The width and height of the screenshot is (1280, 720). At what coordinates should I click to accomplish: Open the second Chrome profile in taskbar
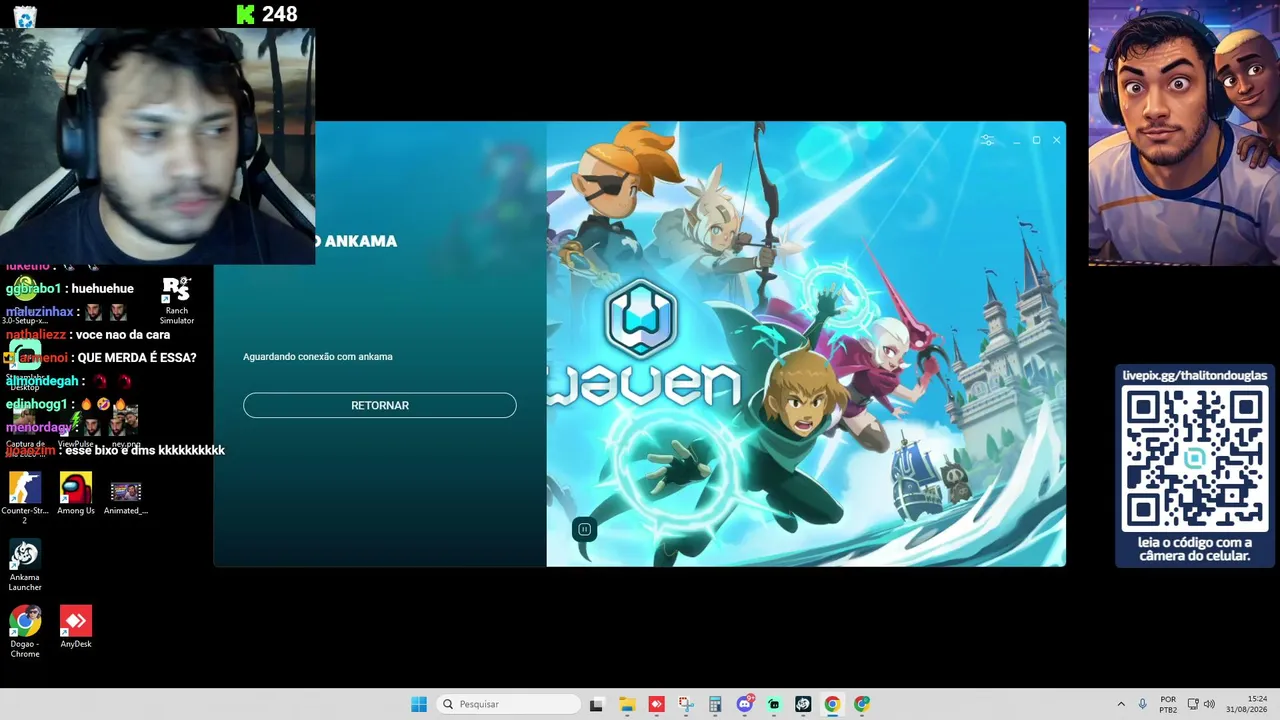[x=862, y=704]
